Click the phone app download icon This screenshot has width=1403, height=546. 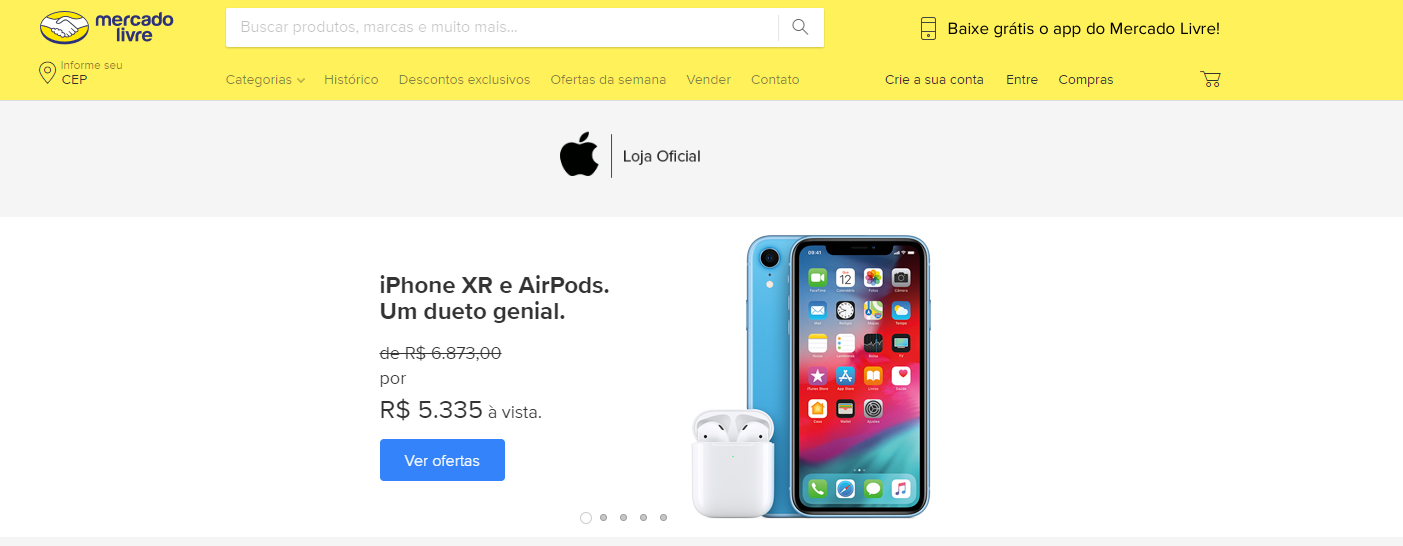pyautogui.click(x=928, y=28)
